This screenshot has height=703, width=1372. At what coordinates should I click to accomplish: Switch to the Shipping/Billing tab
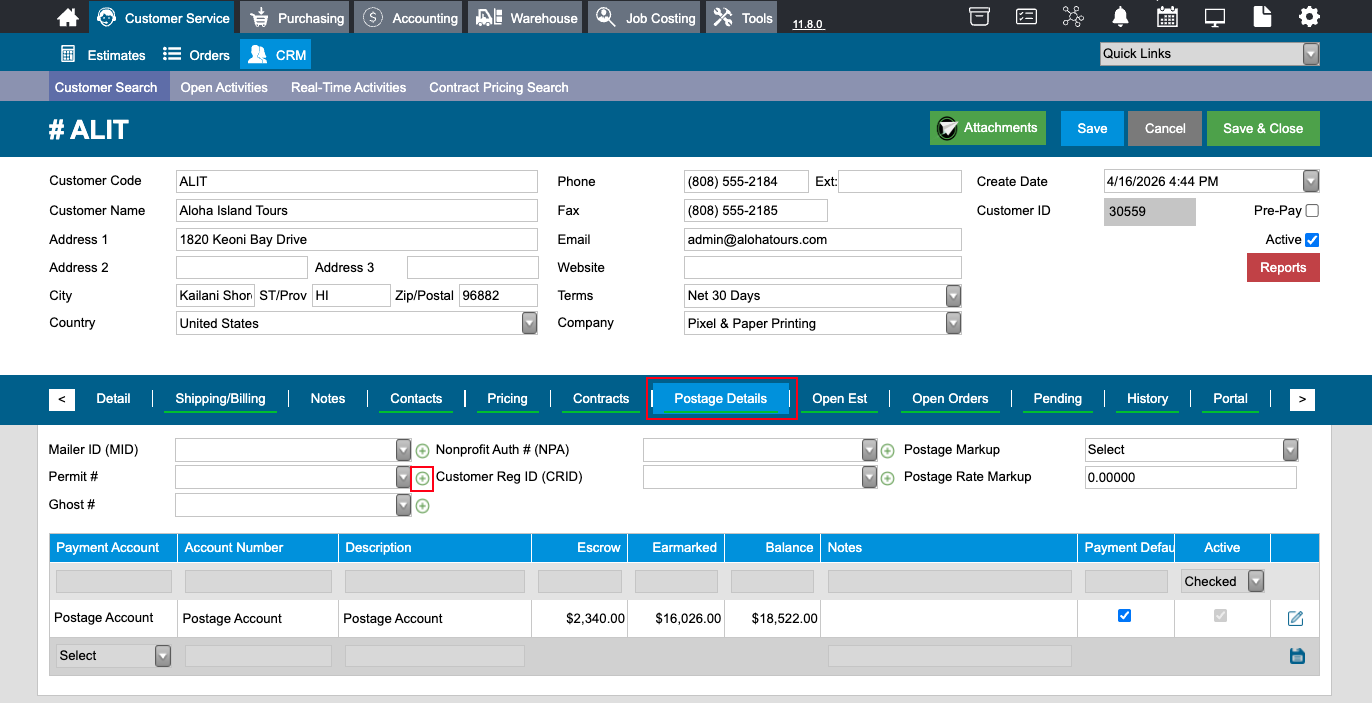220,398
